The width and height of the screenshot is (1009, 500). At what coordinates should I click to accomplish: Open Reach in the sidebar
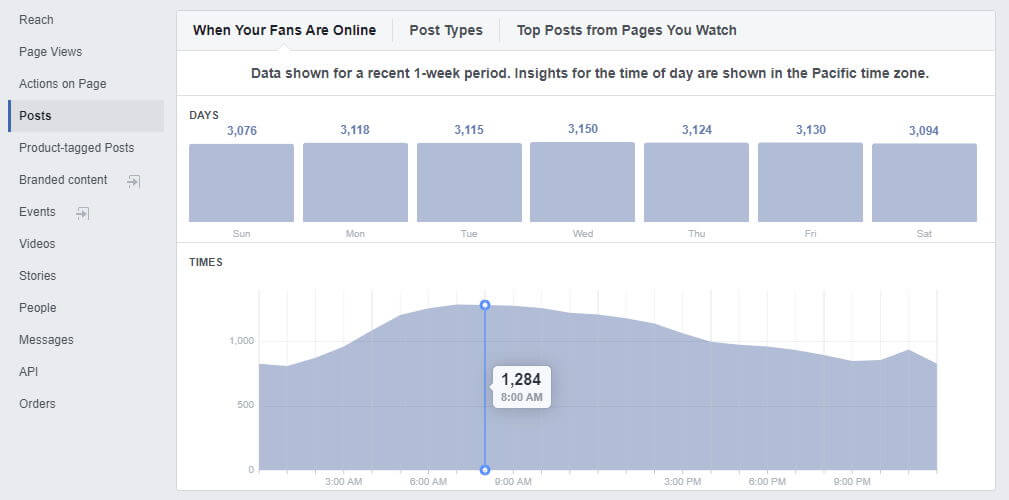click(36, 20)
